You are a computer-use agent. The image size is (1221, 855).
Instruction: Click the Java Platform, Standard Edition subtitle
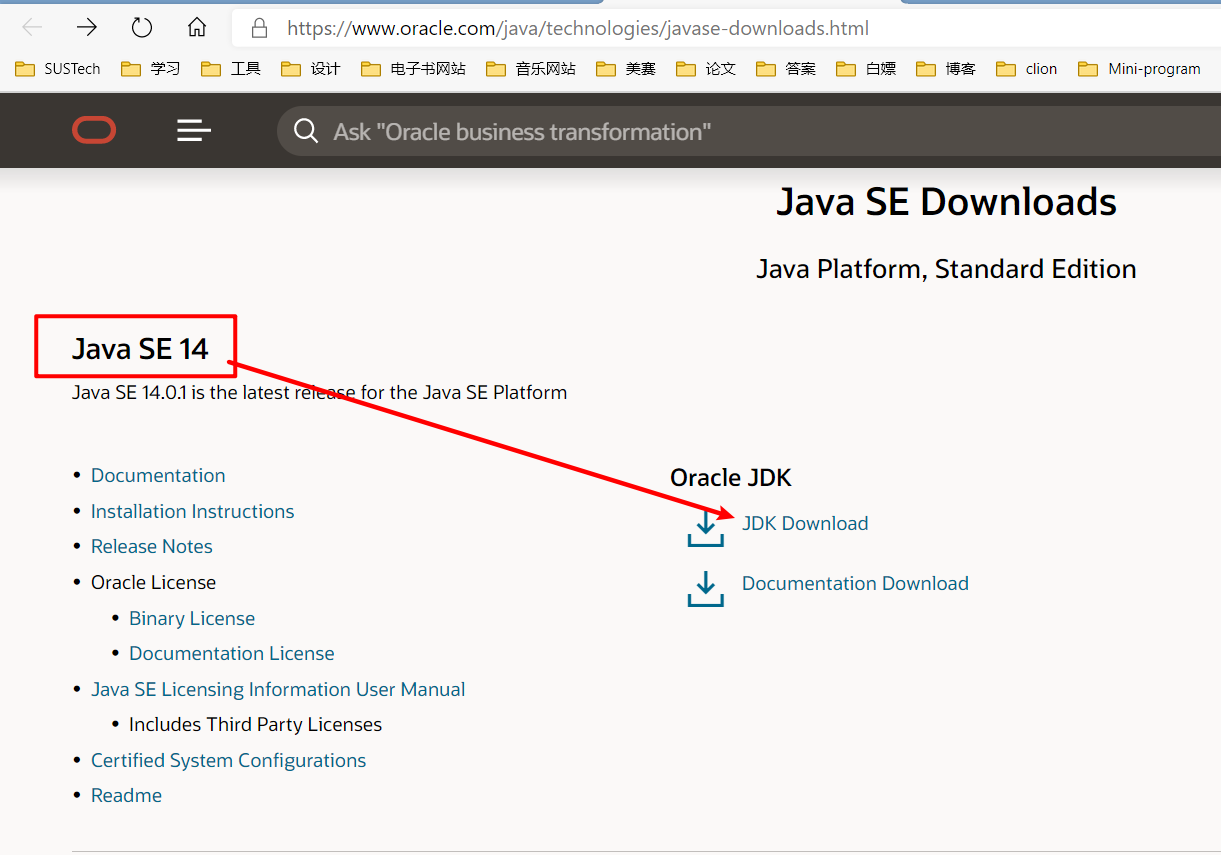pyautogui.click(x=946, y=269)
